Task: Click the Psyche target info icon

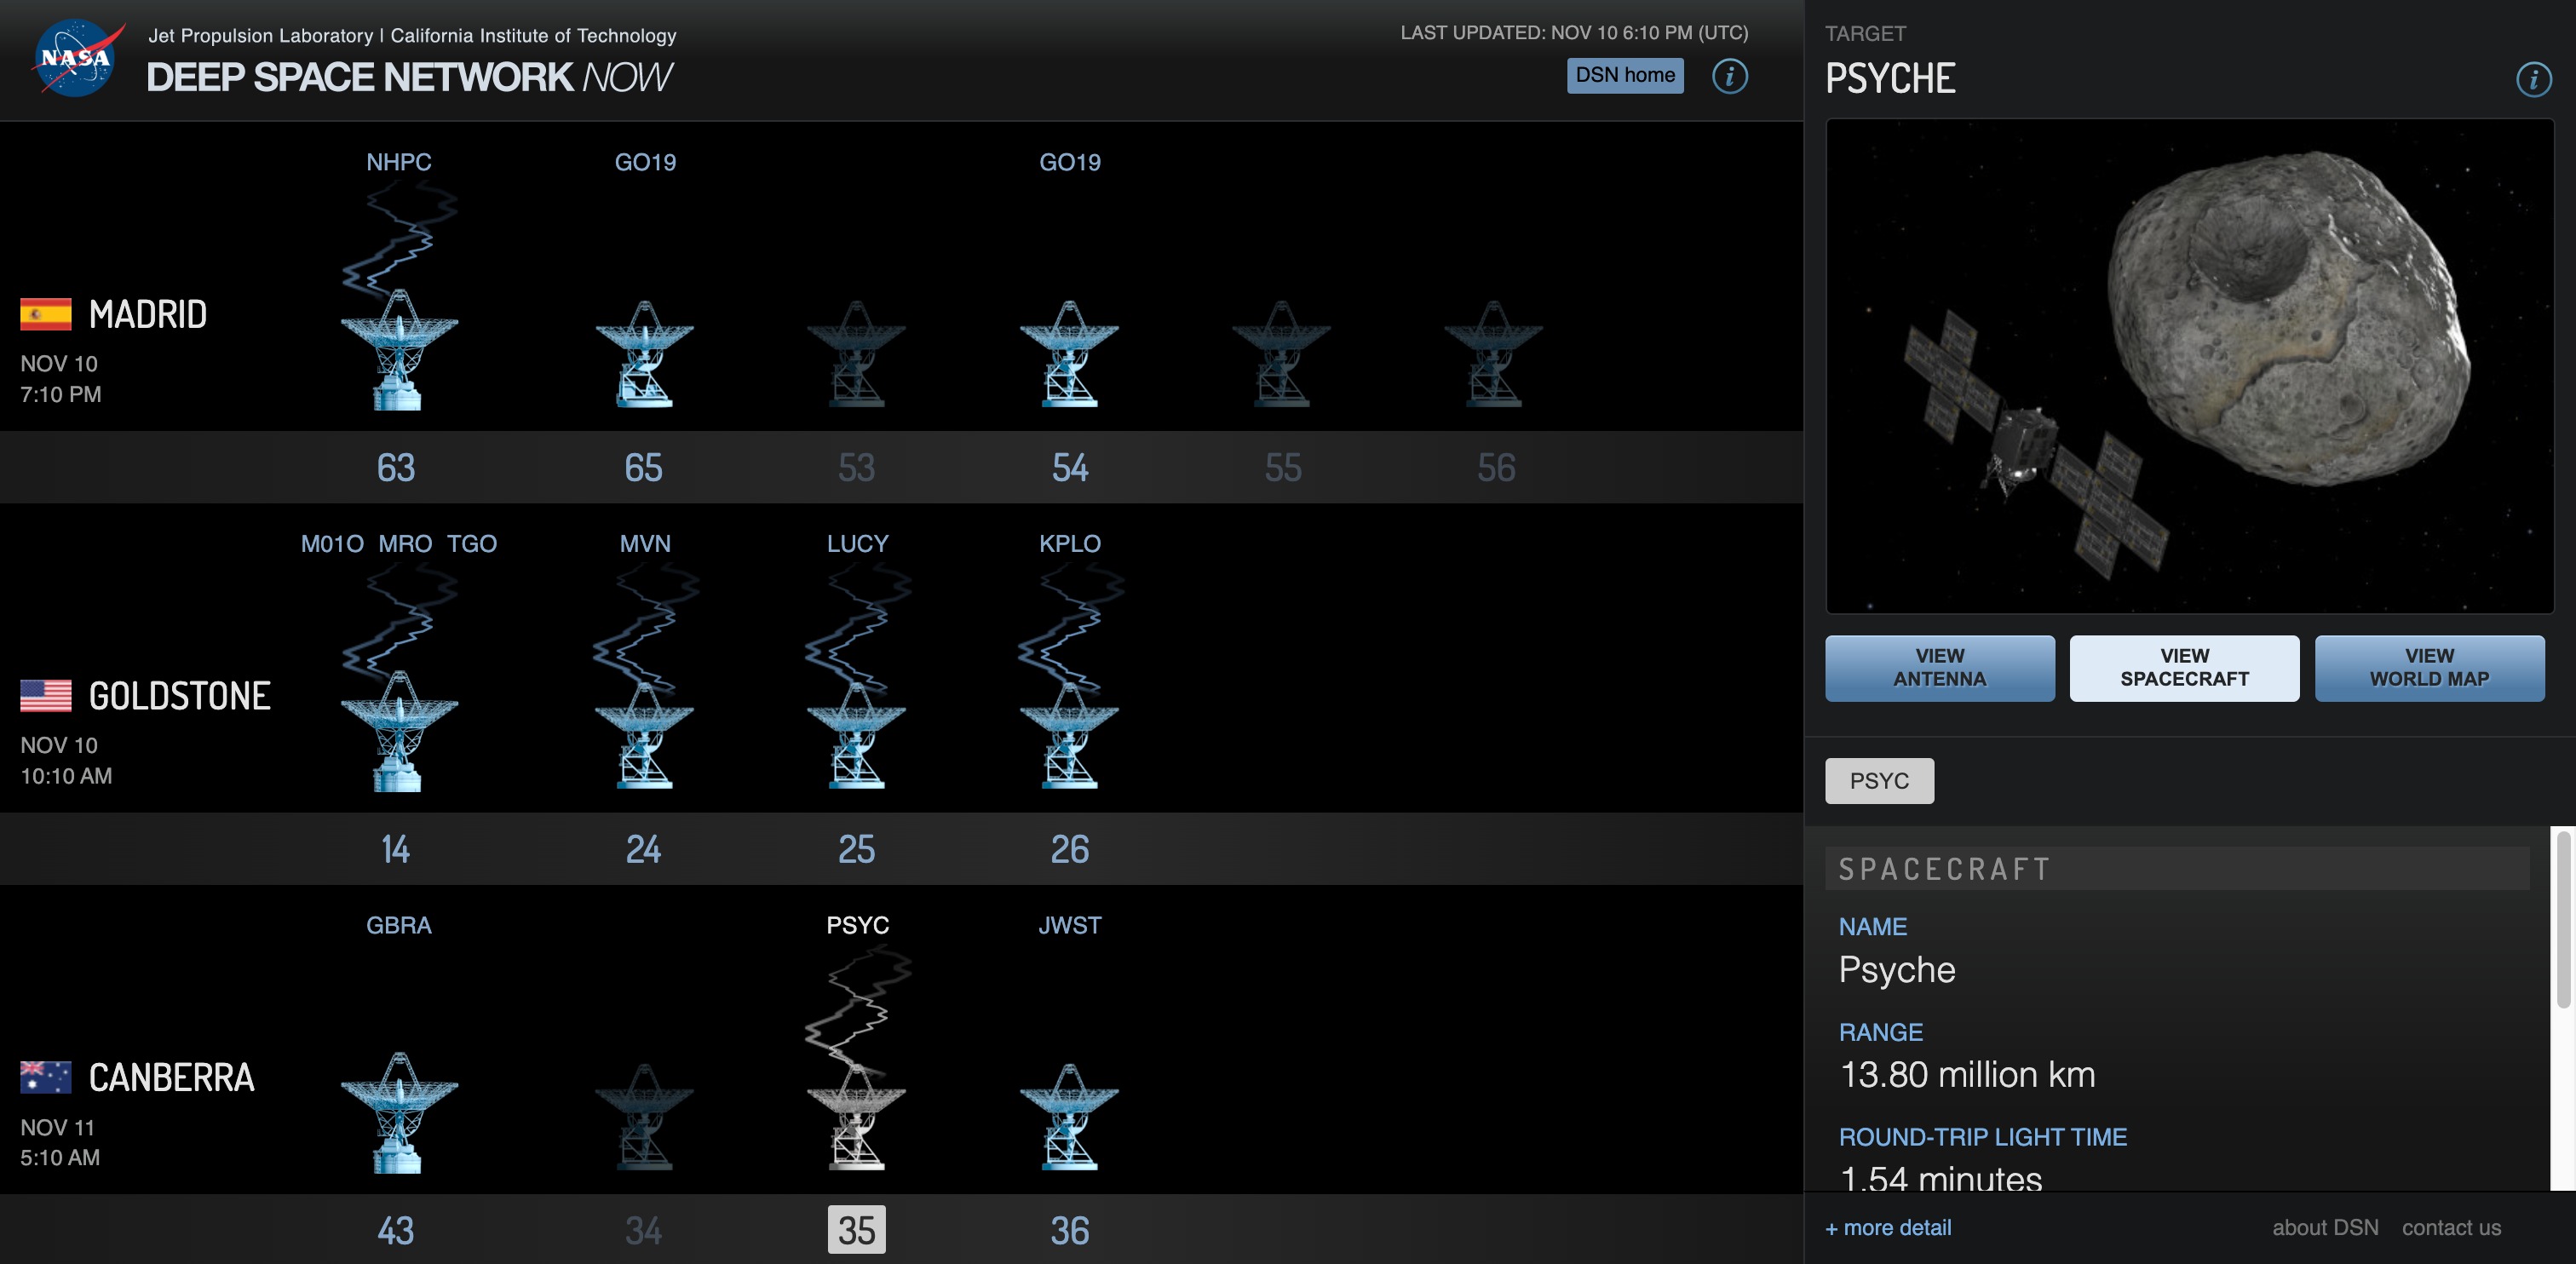Action: (2533, 79)
